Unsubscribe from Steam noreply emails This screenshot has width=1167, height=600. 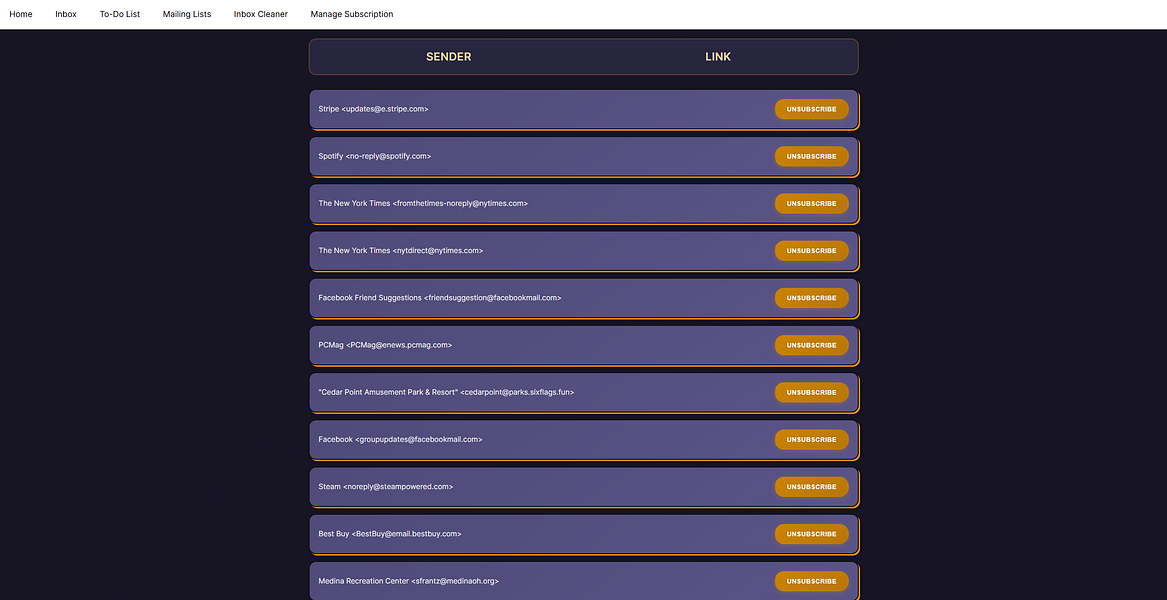click(x=811, y=486)
